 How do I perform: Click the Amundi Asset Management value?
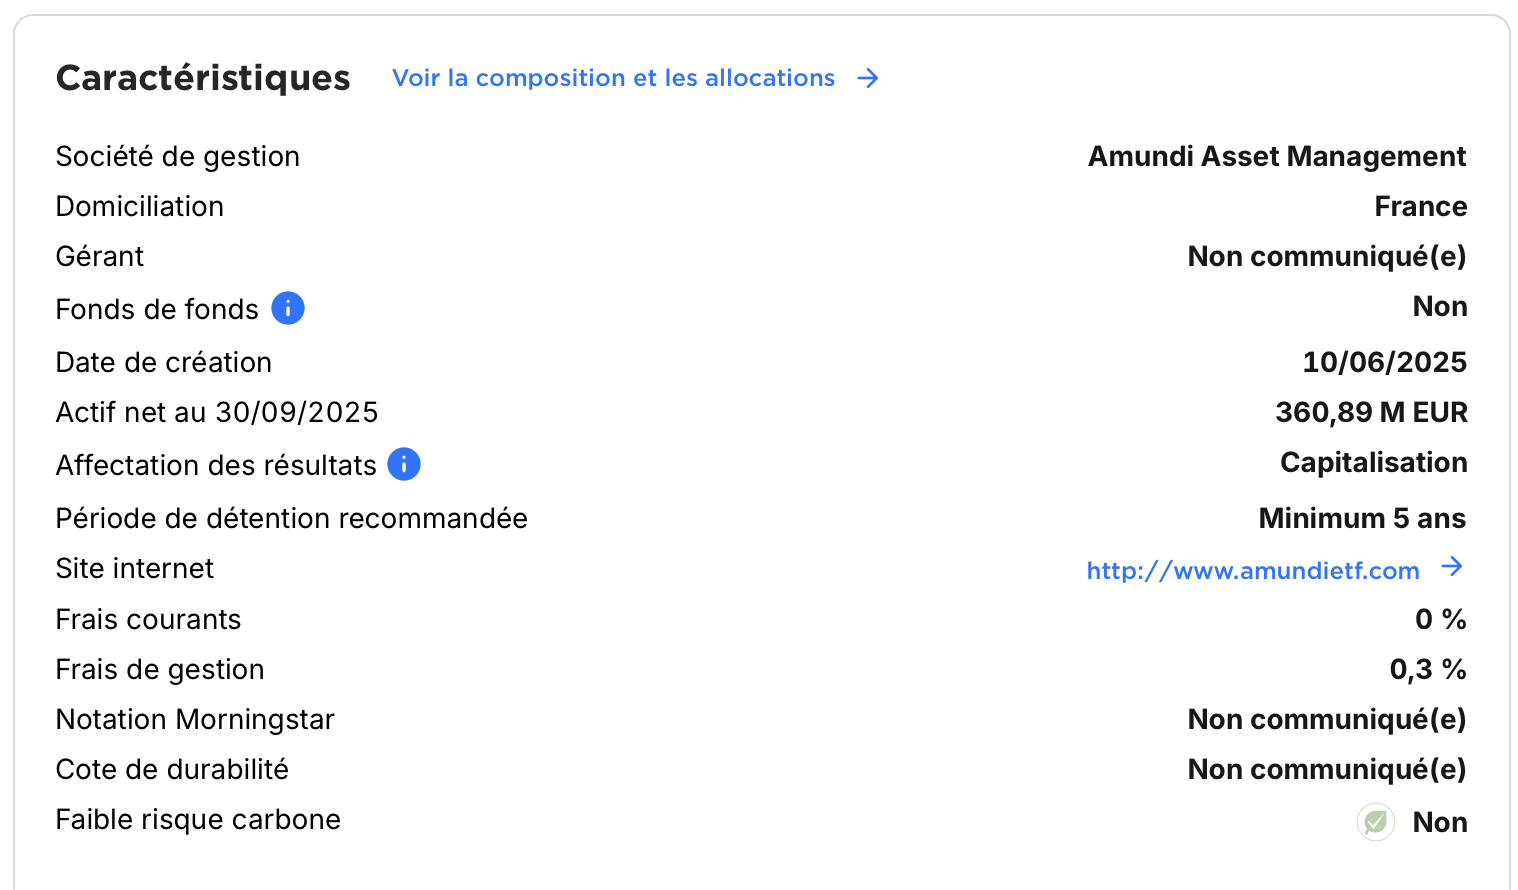(1276, 156)
